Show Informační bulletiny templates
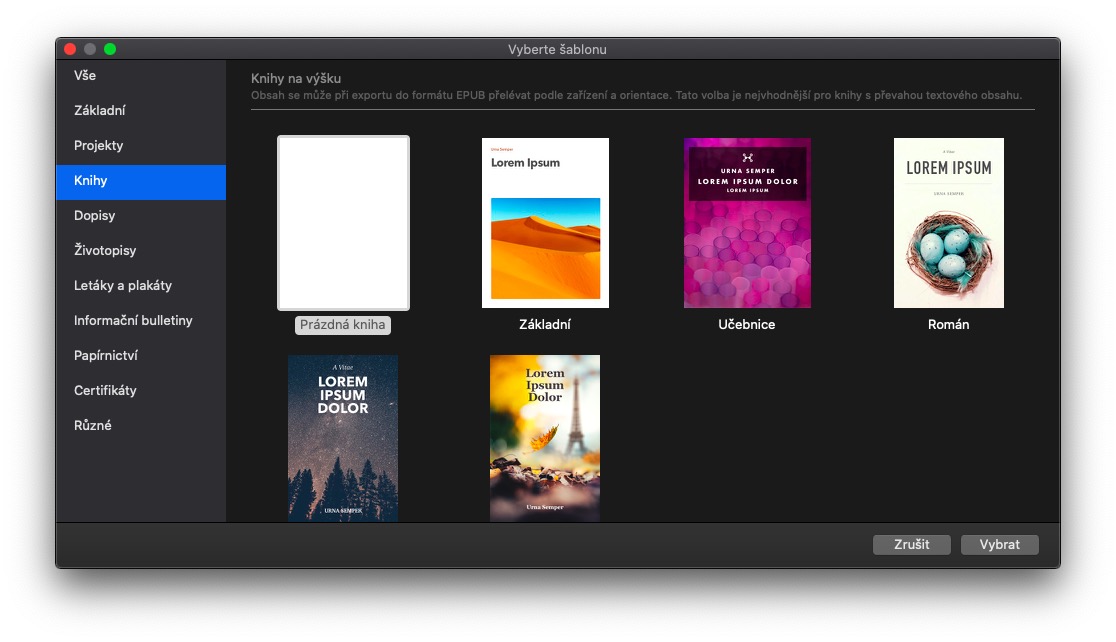 pos(140,320)
